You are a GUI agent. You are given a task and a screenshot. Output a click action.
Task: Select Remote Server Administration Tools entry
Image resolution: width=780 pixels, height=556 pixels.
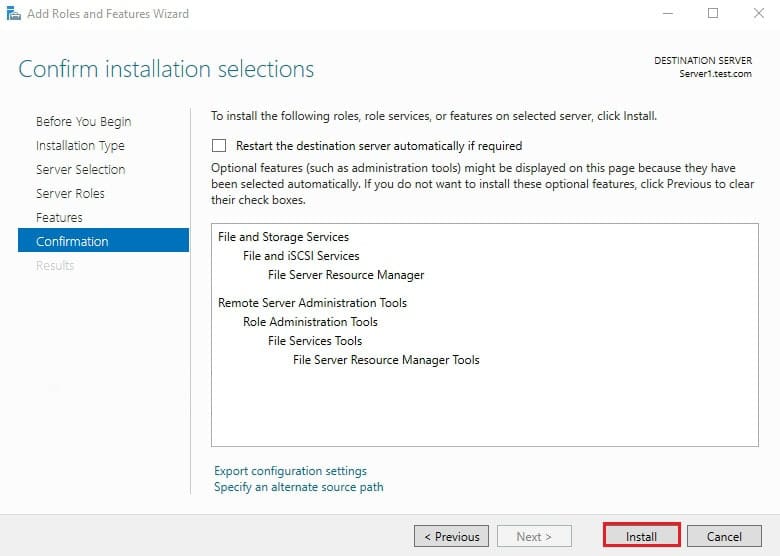click(312, 303)
